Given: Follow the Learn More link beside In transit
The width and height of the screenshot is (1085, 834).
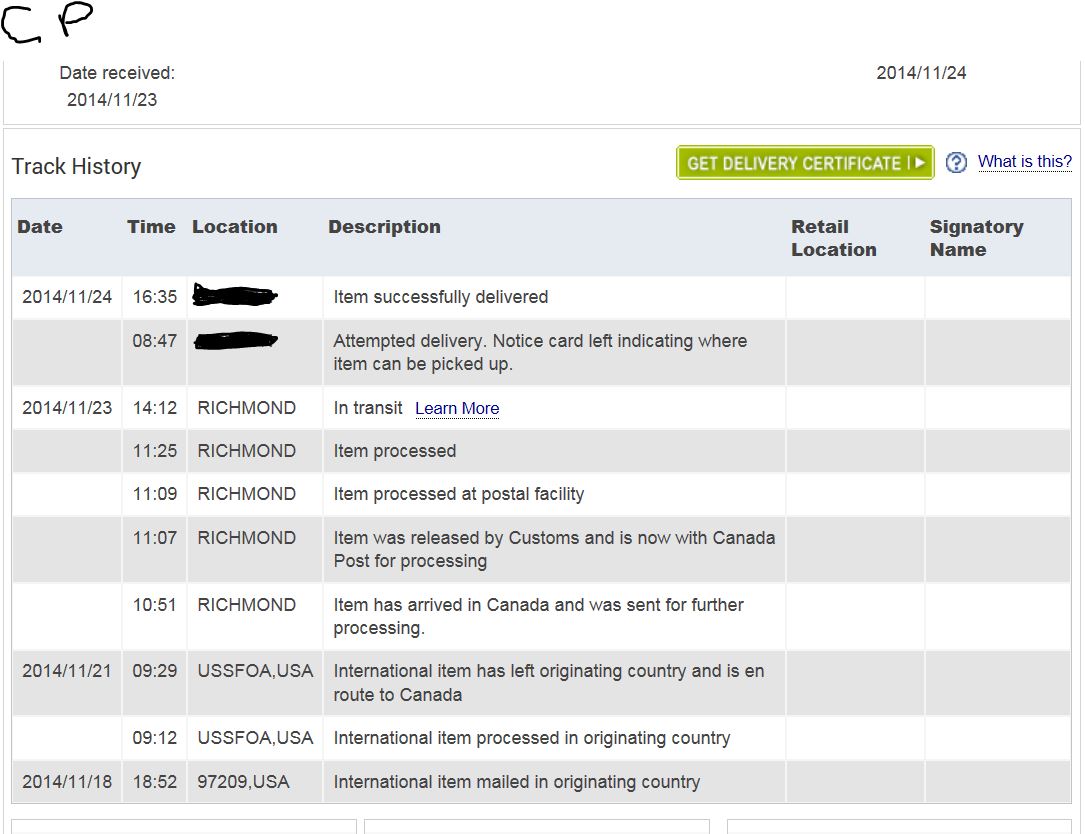Looking at the screenshot, I should click(457, 408).
